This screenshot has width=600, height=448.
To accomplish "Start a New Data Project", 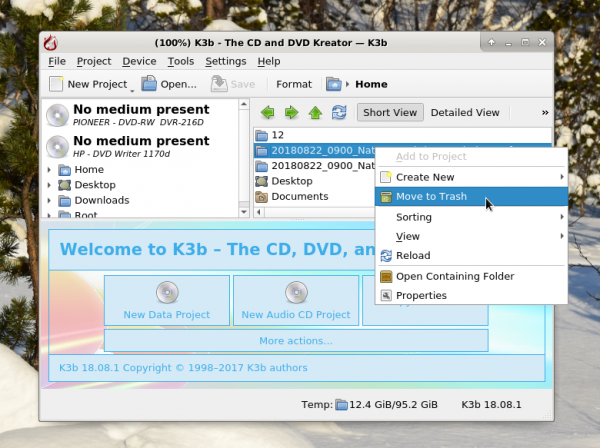I will point(167,300).
